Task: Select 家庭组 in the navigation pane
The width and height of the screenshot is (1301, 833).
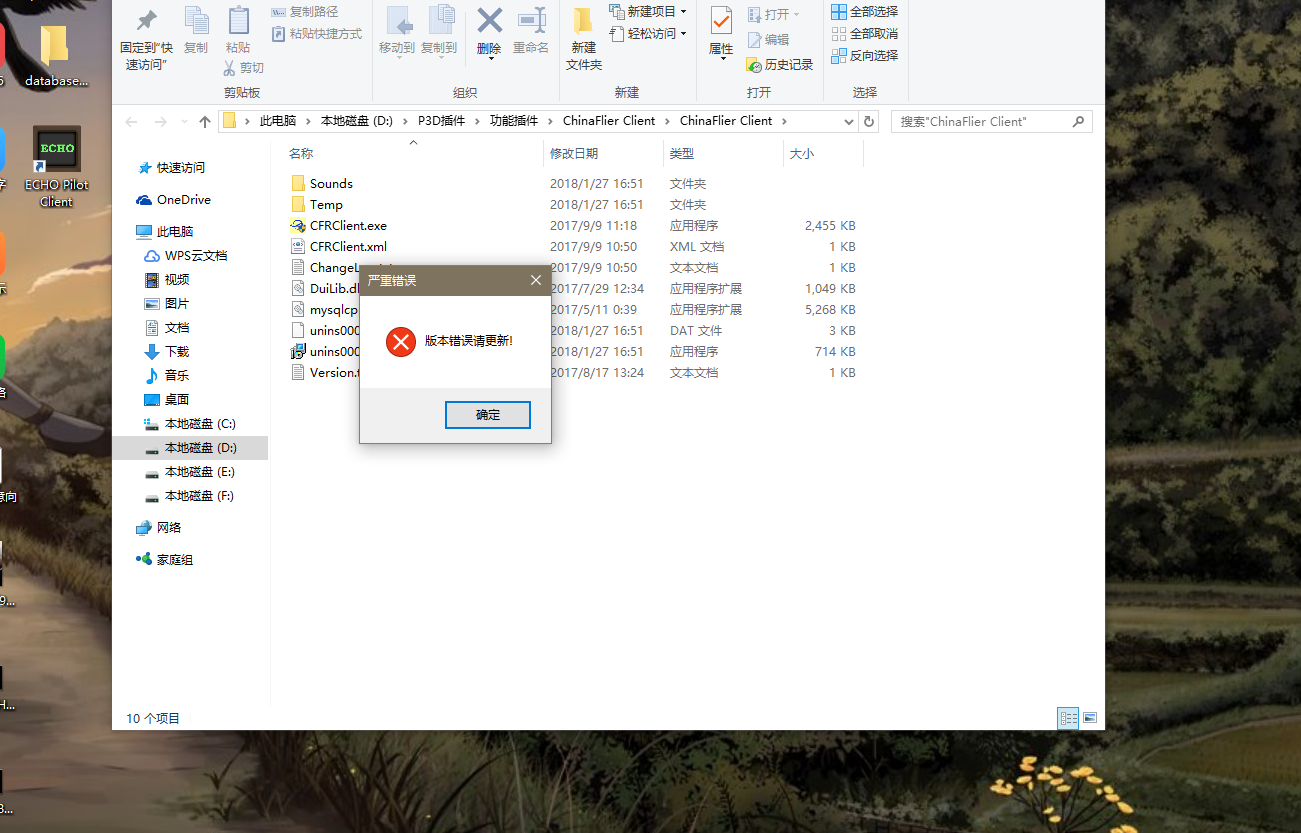Action: pos(175,560)
